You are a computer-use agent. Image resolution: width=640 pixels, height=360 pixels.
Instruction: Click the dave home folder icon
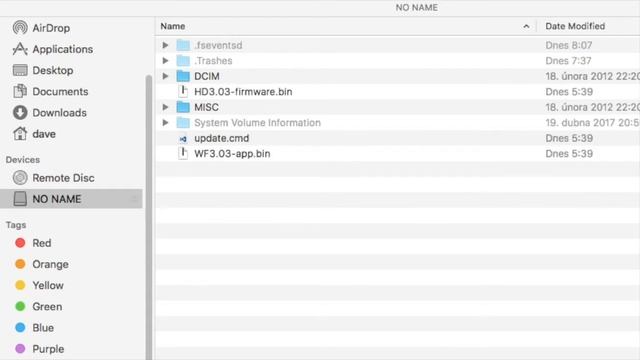point(20,133)
